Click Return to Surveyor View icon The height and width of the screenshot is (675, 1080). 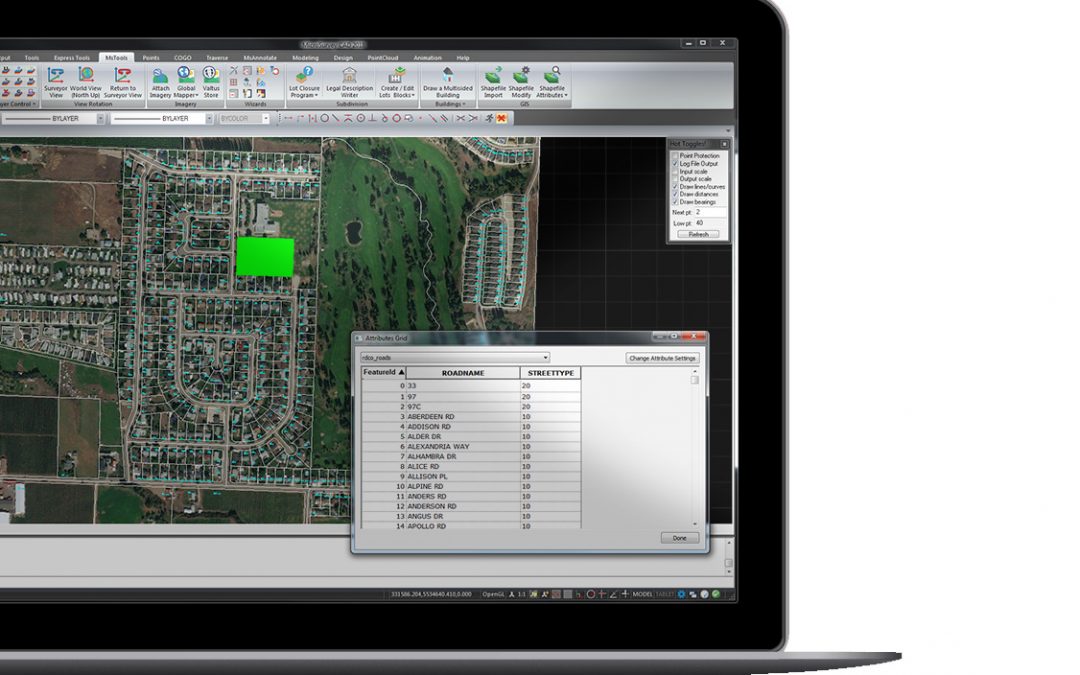pyautogui.click(x=123, y=75)
